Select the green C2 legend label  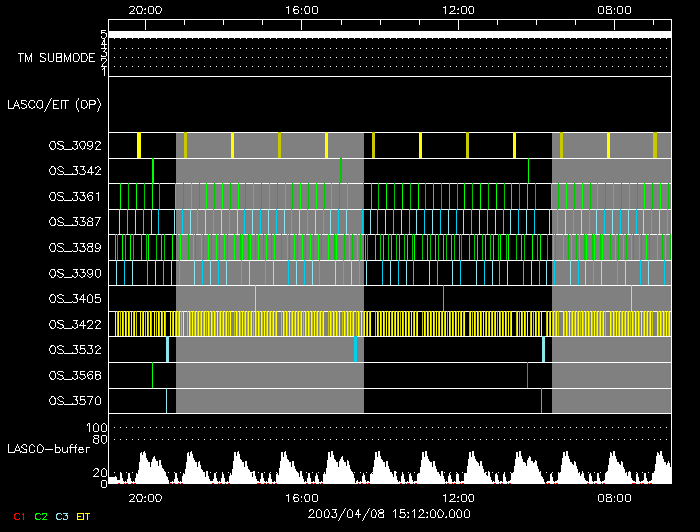click(40, 516)
